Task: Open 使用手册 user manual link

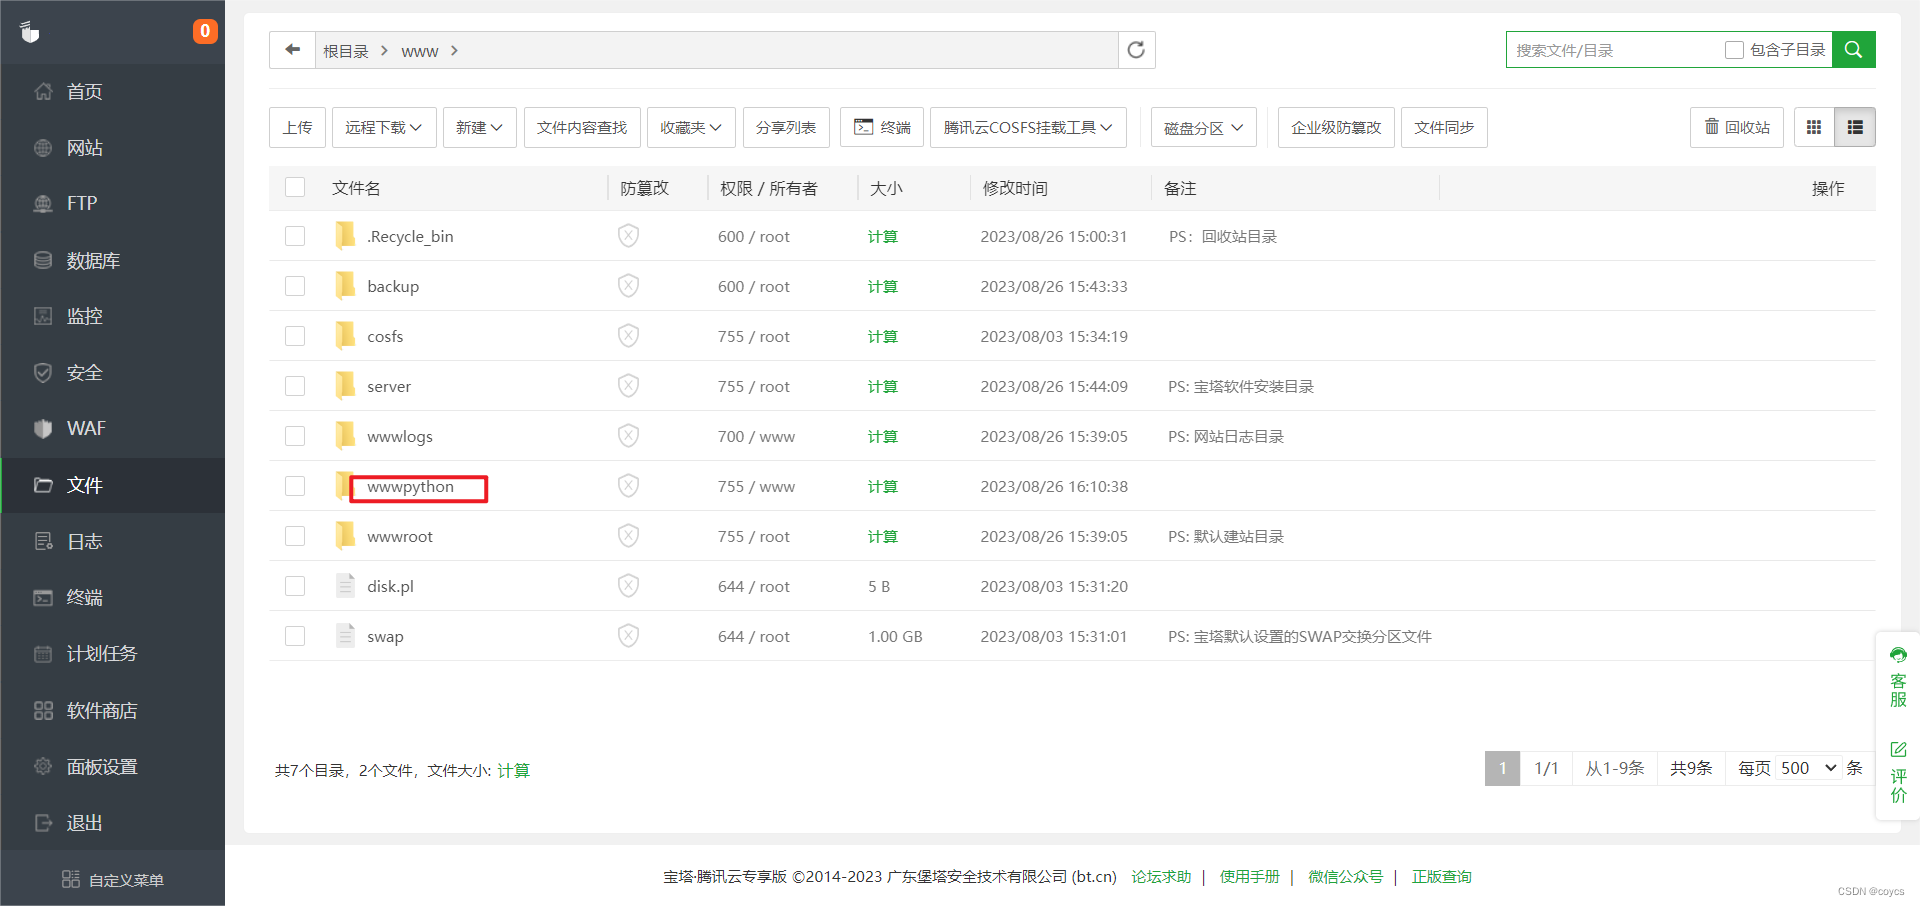Action: click(x=1249, y=876)
